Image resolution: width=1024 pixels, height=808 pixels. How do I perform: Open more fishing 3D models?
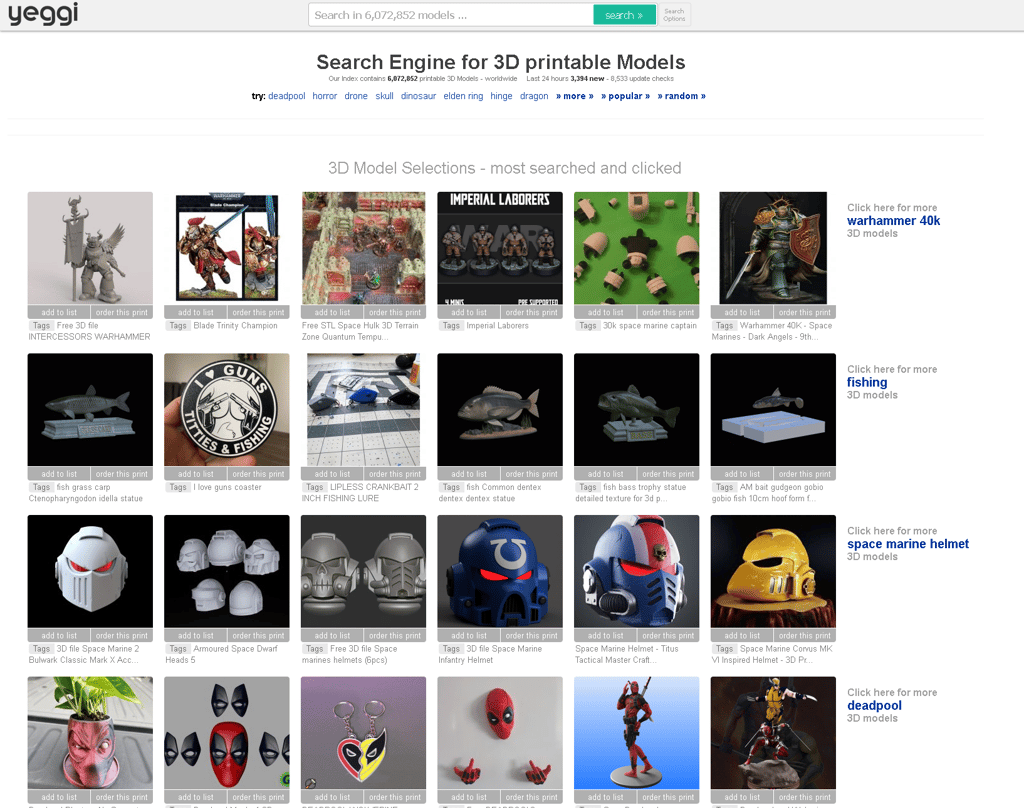pos(867,383)
